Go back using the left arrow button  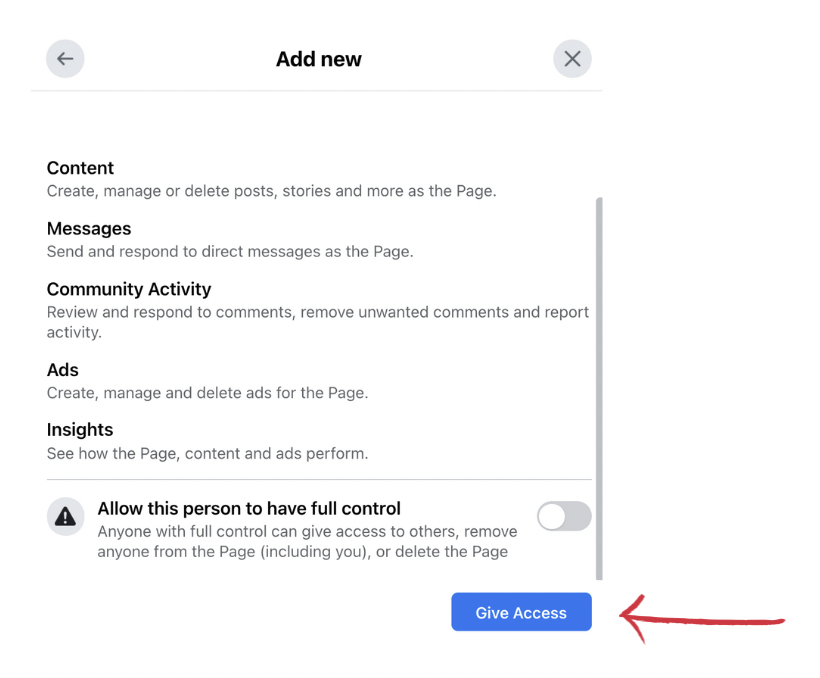tap(65, 59)
